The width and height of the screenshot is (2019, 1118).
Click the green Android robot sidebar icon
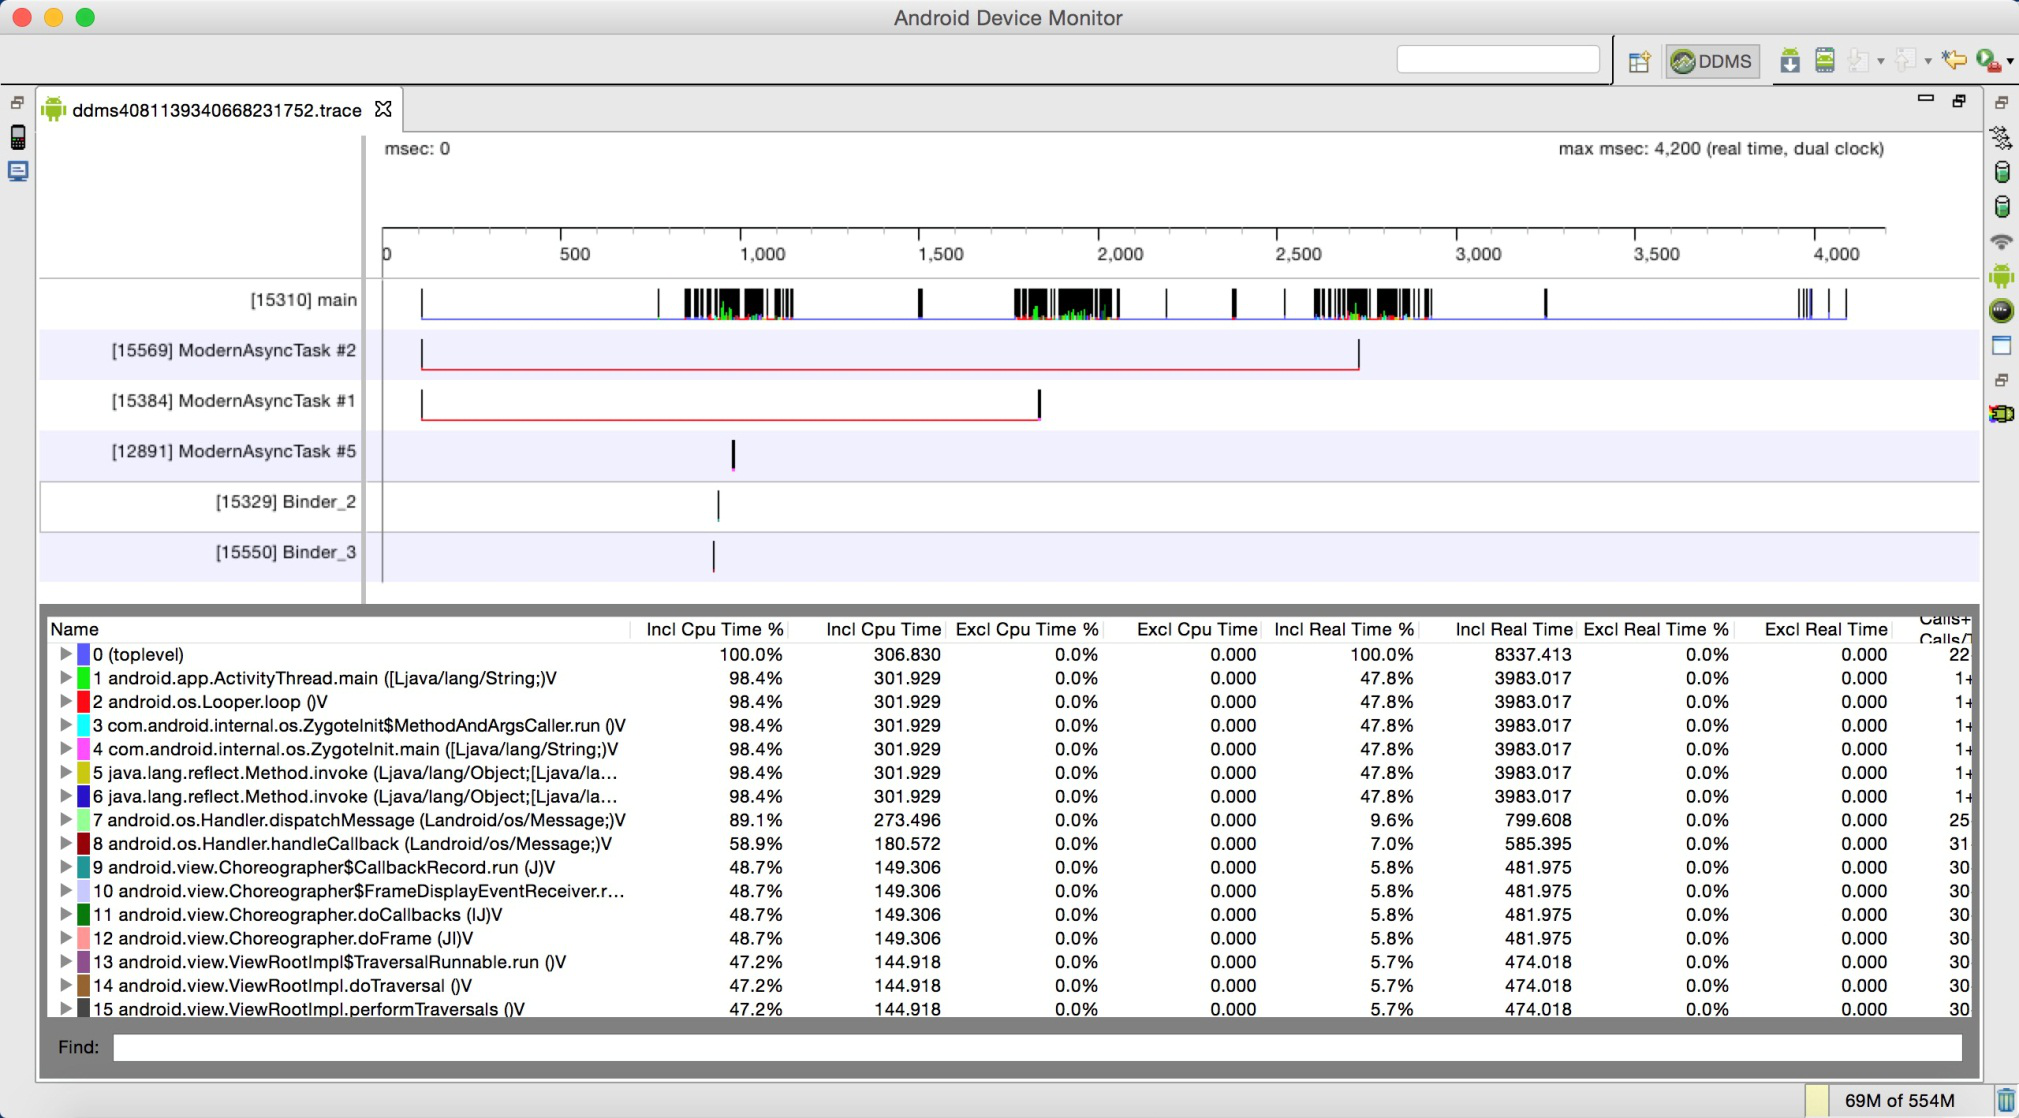[x=2001, y=276]
